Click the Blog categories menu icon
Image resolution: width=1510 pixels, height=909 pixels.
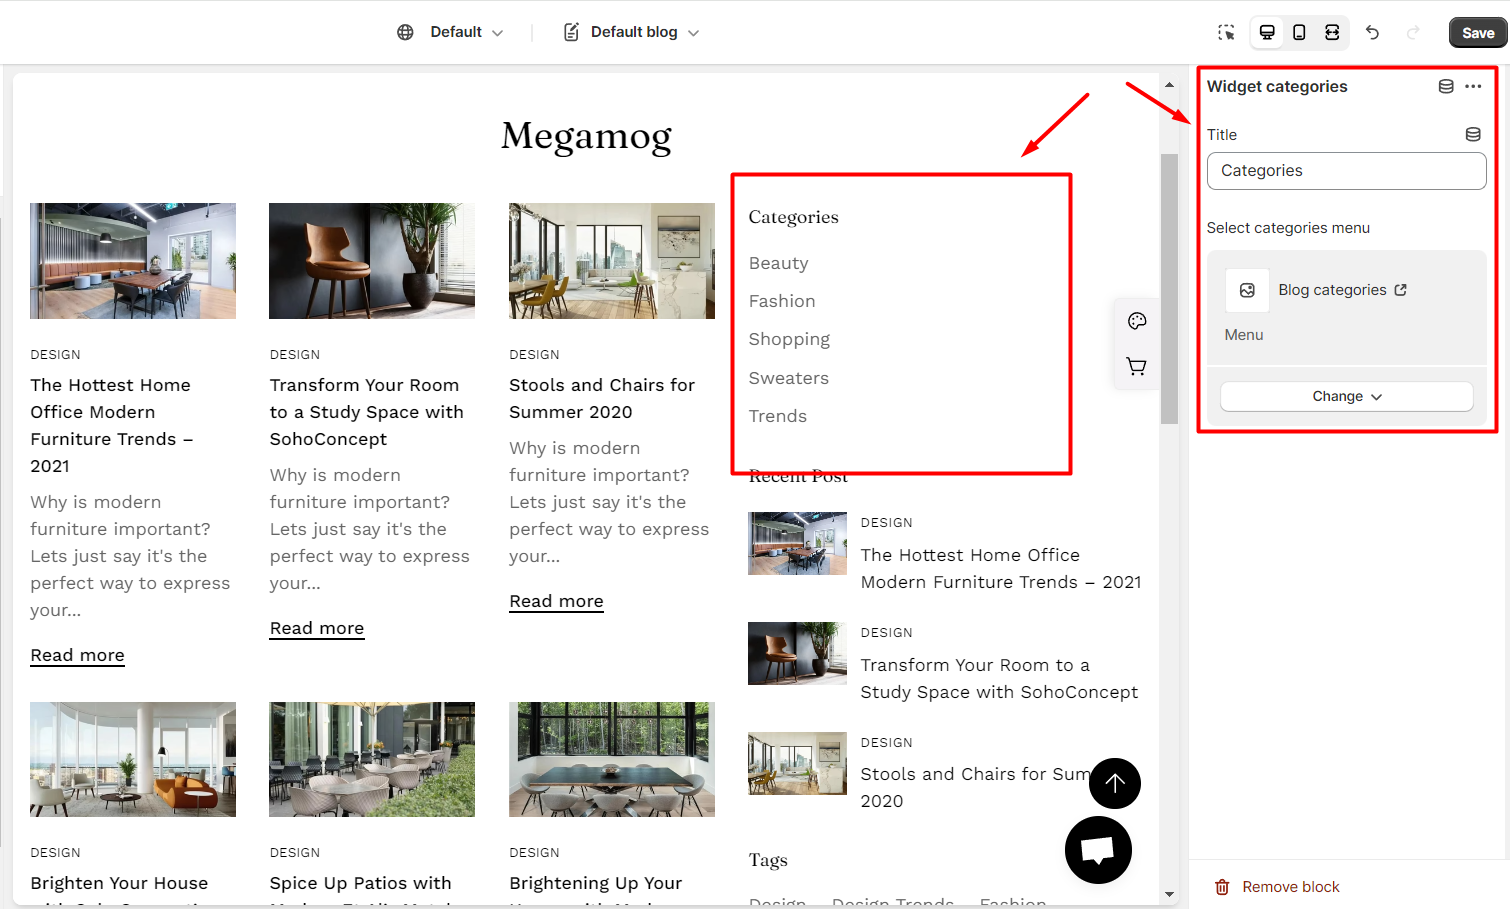pos(1247,290)
